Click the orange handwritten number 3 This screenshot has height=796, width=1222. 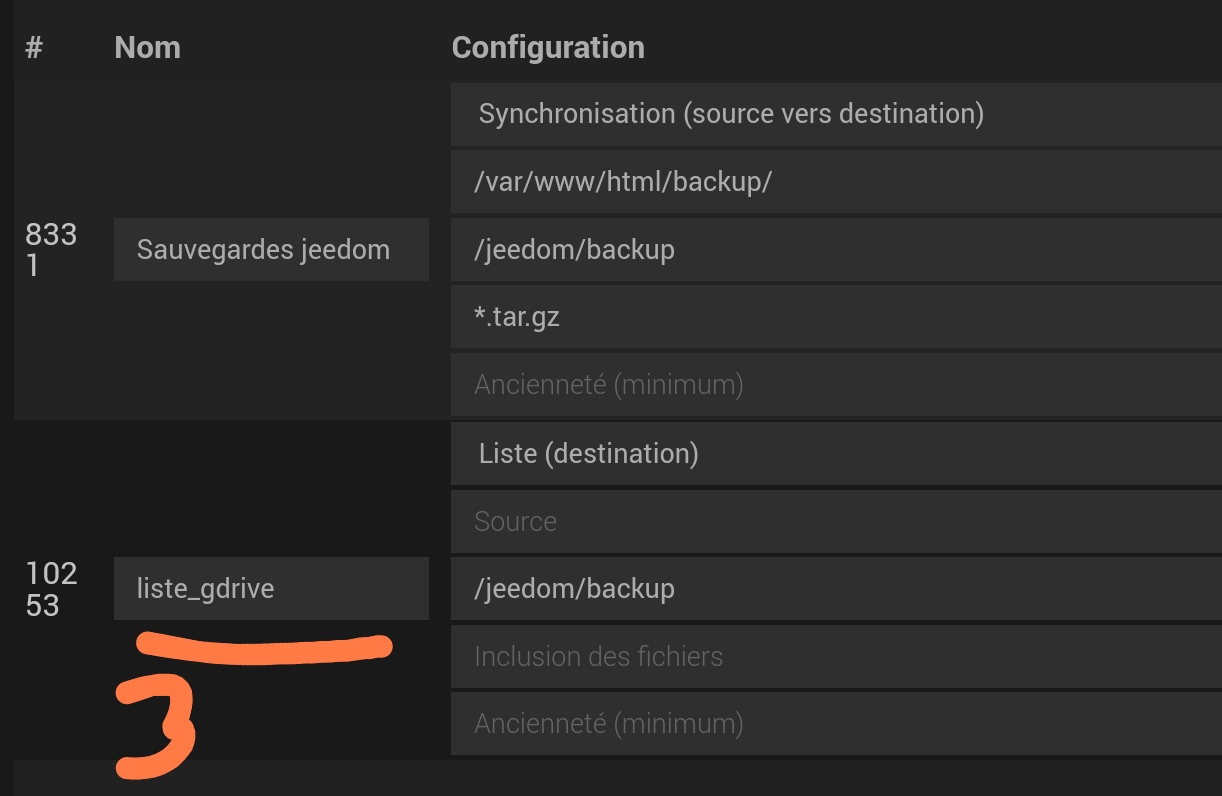156,727
